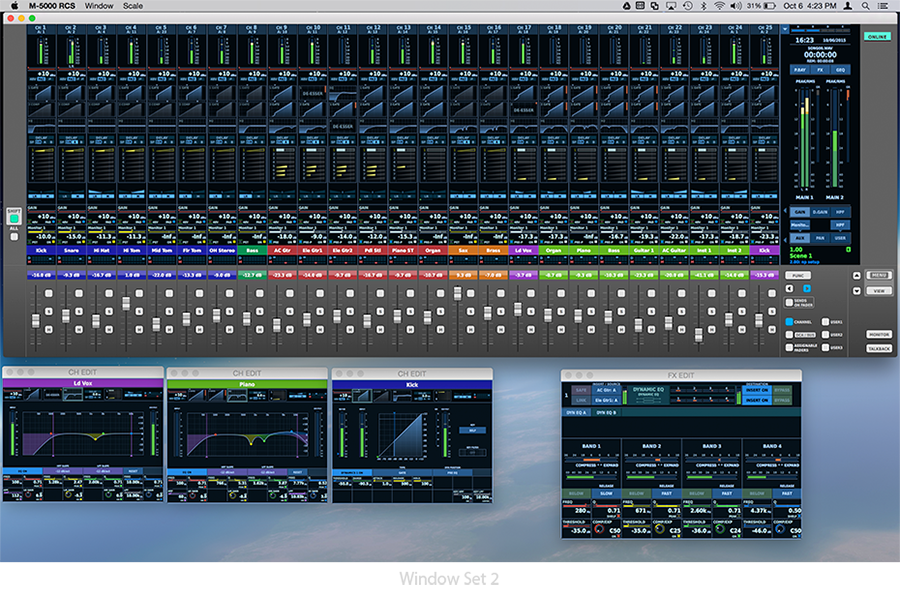Click the up arrow button beside MENU

click(x=856, y=275)
